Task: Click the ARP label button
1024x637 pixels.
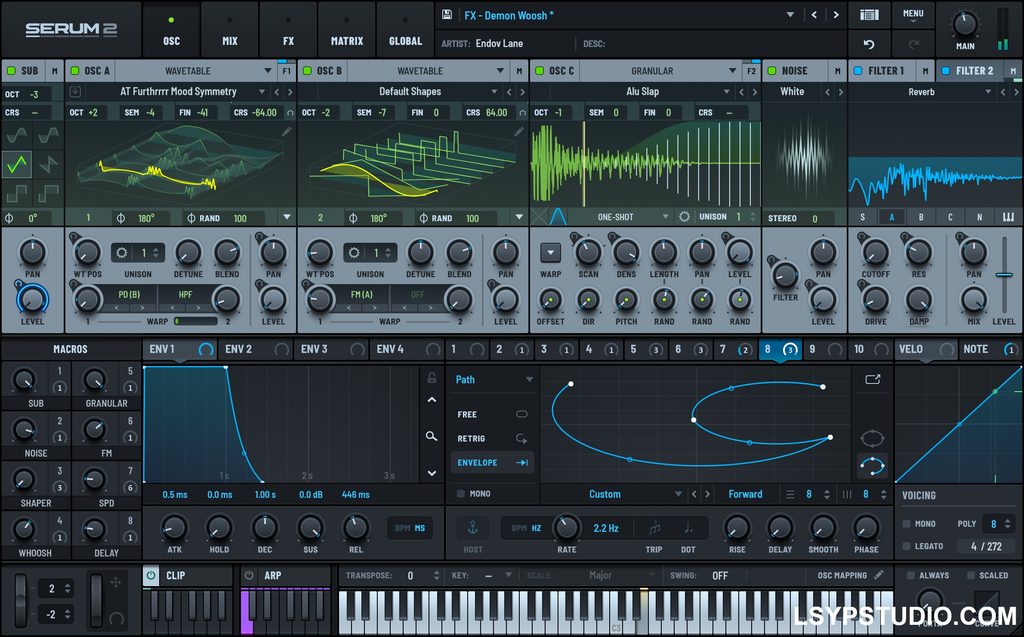Action: coord(273,576)
